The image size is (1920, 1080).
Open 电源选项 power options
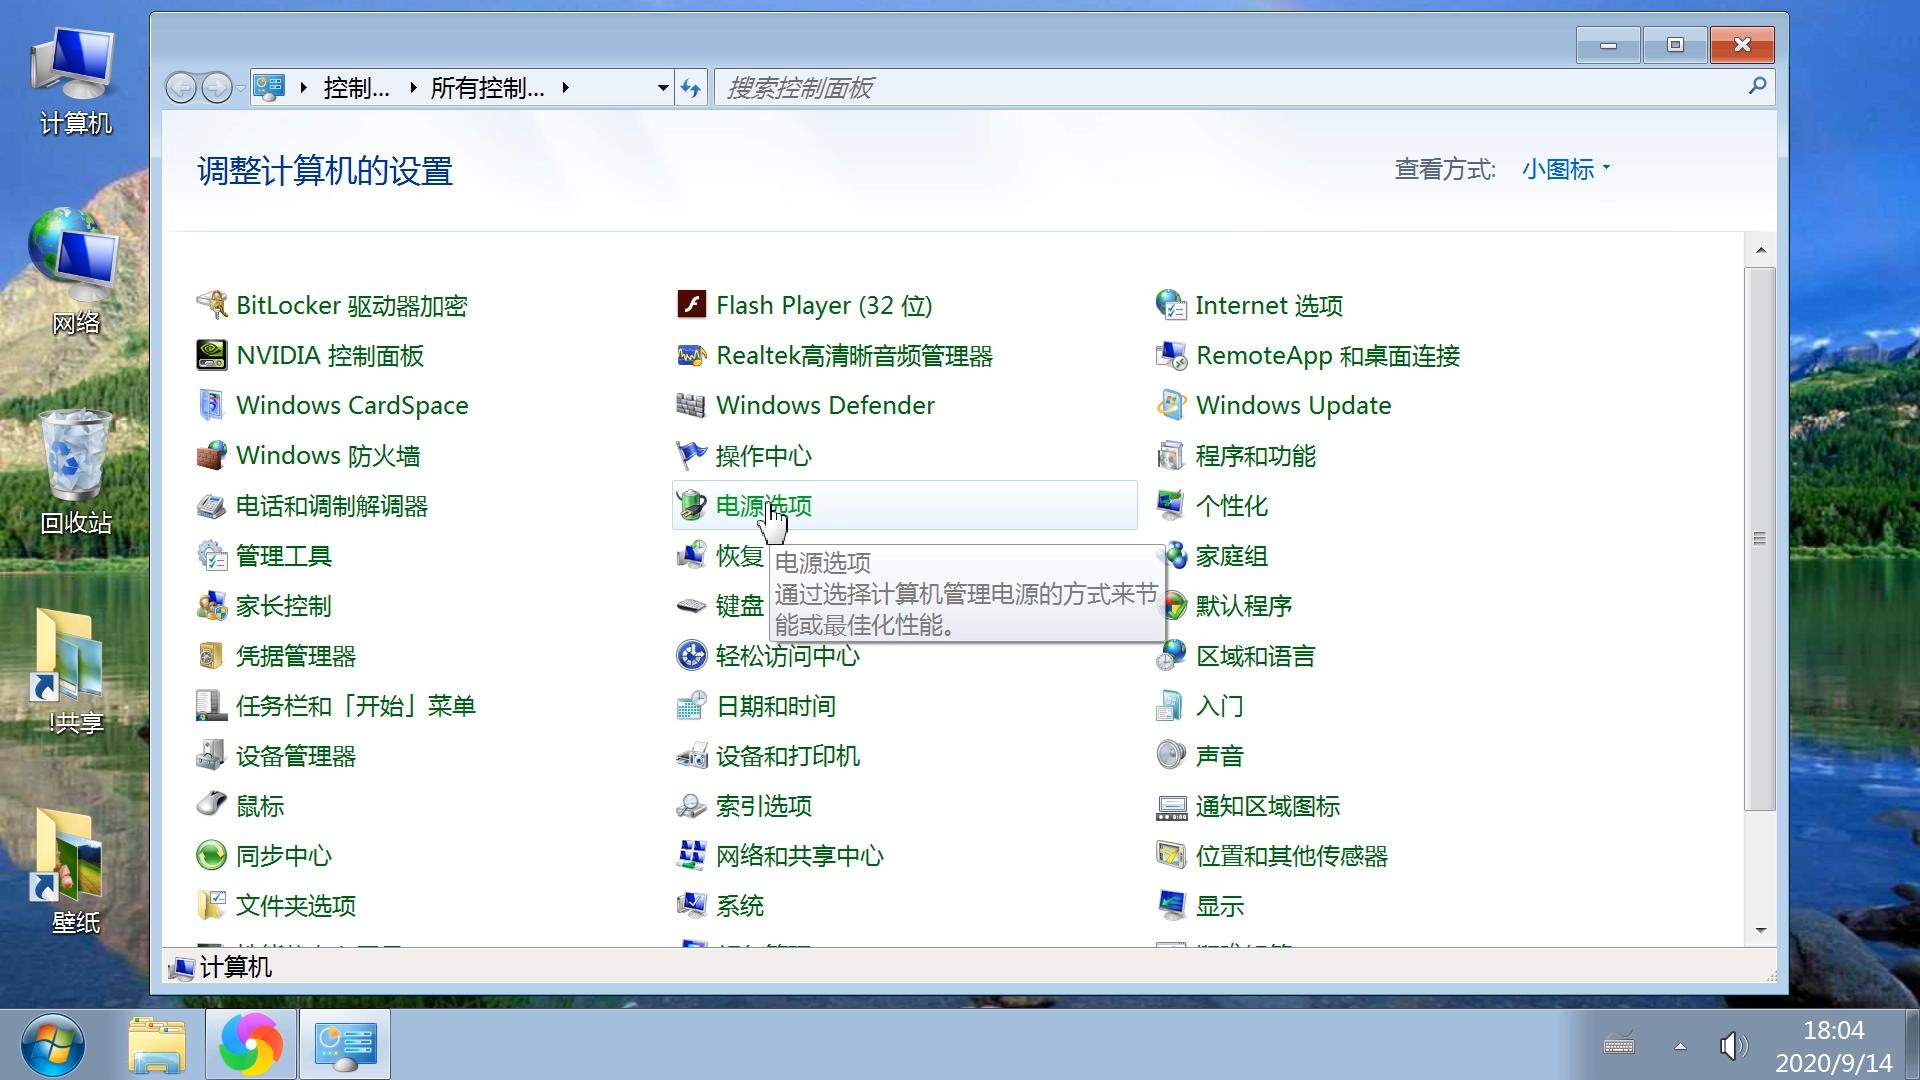click(x=762, y=506)
